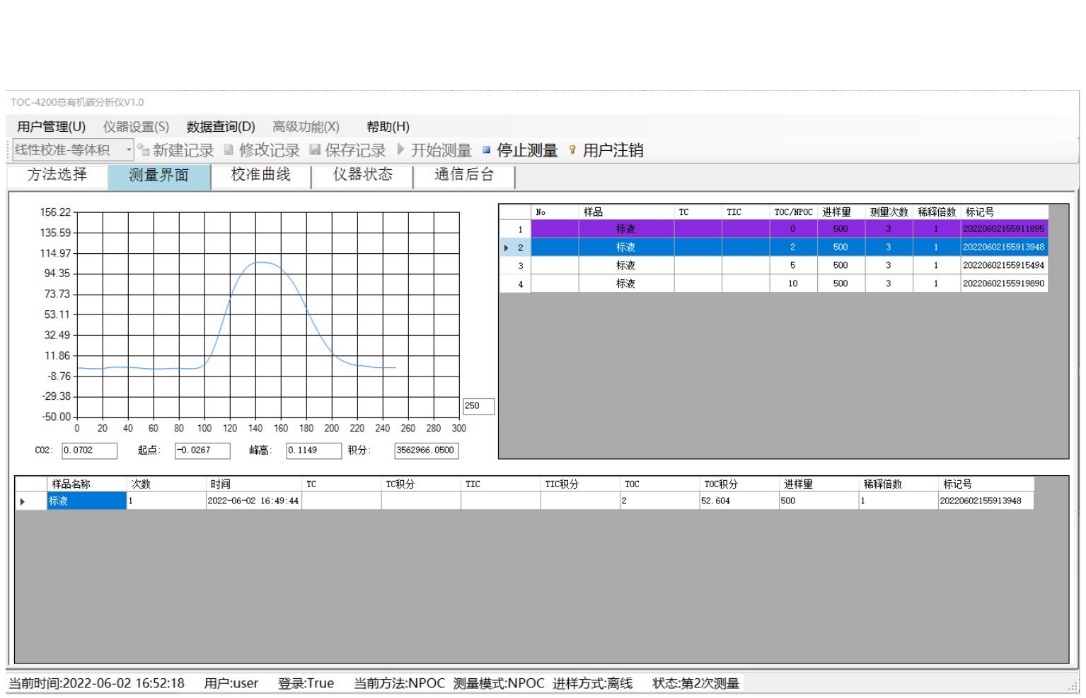Click the 稀释倍数 header in upper table
The image size is (1086, 698).
coord(936,212)
